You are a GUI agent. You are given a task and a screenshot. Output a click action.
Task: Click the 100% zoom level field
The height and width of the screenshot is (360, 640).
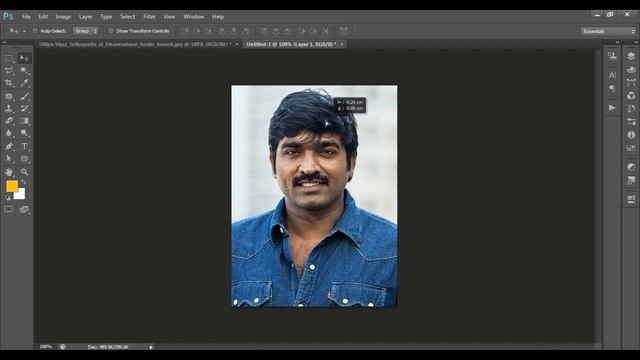coord(46,347)
